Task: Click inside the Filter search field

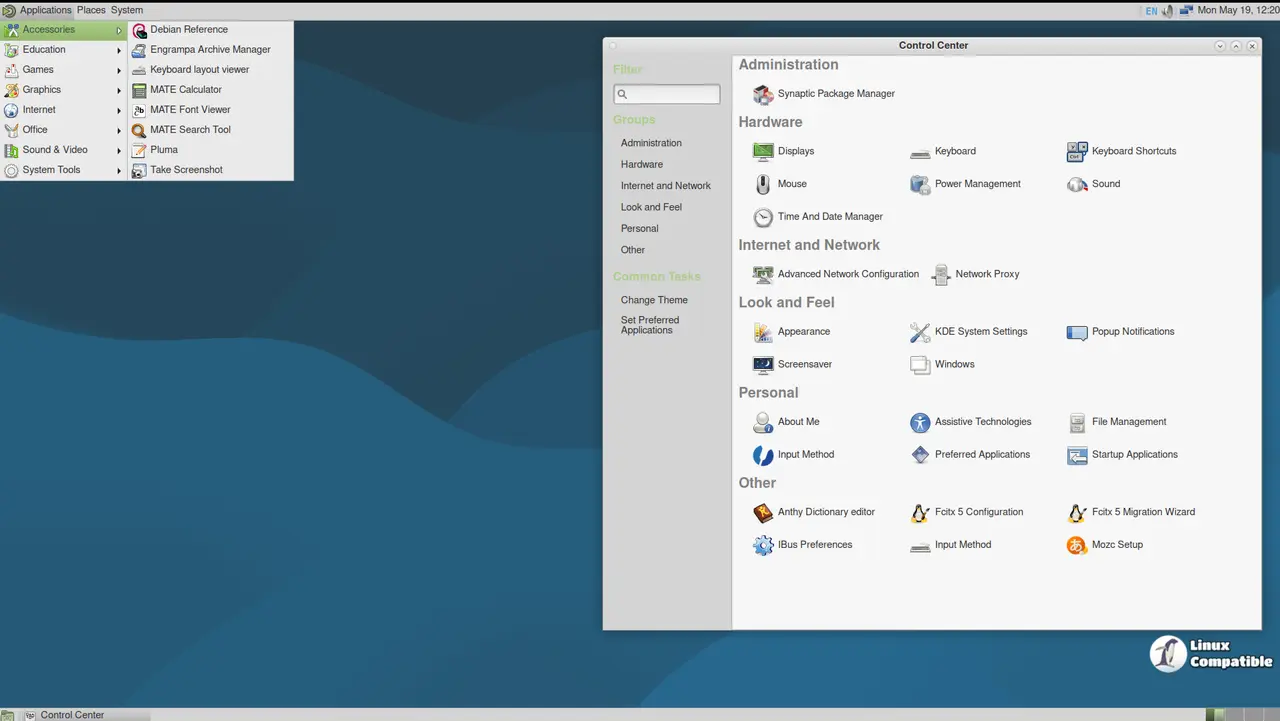Action: point(666,93)
